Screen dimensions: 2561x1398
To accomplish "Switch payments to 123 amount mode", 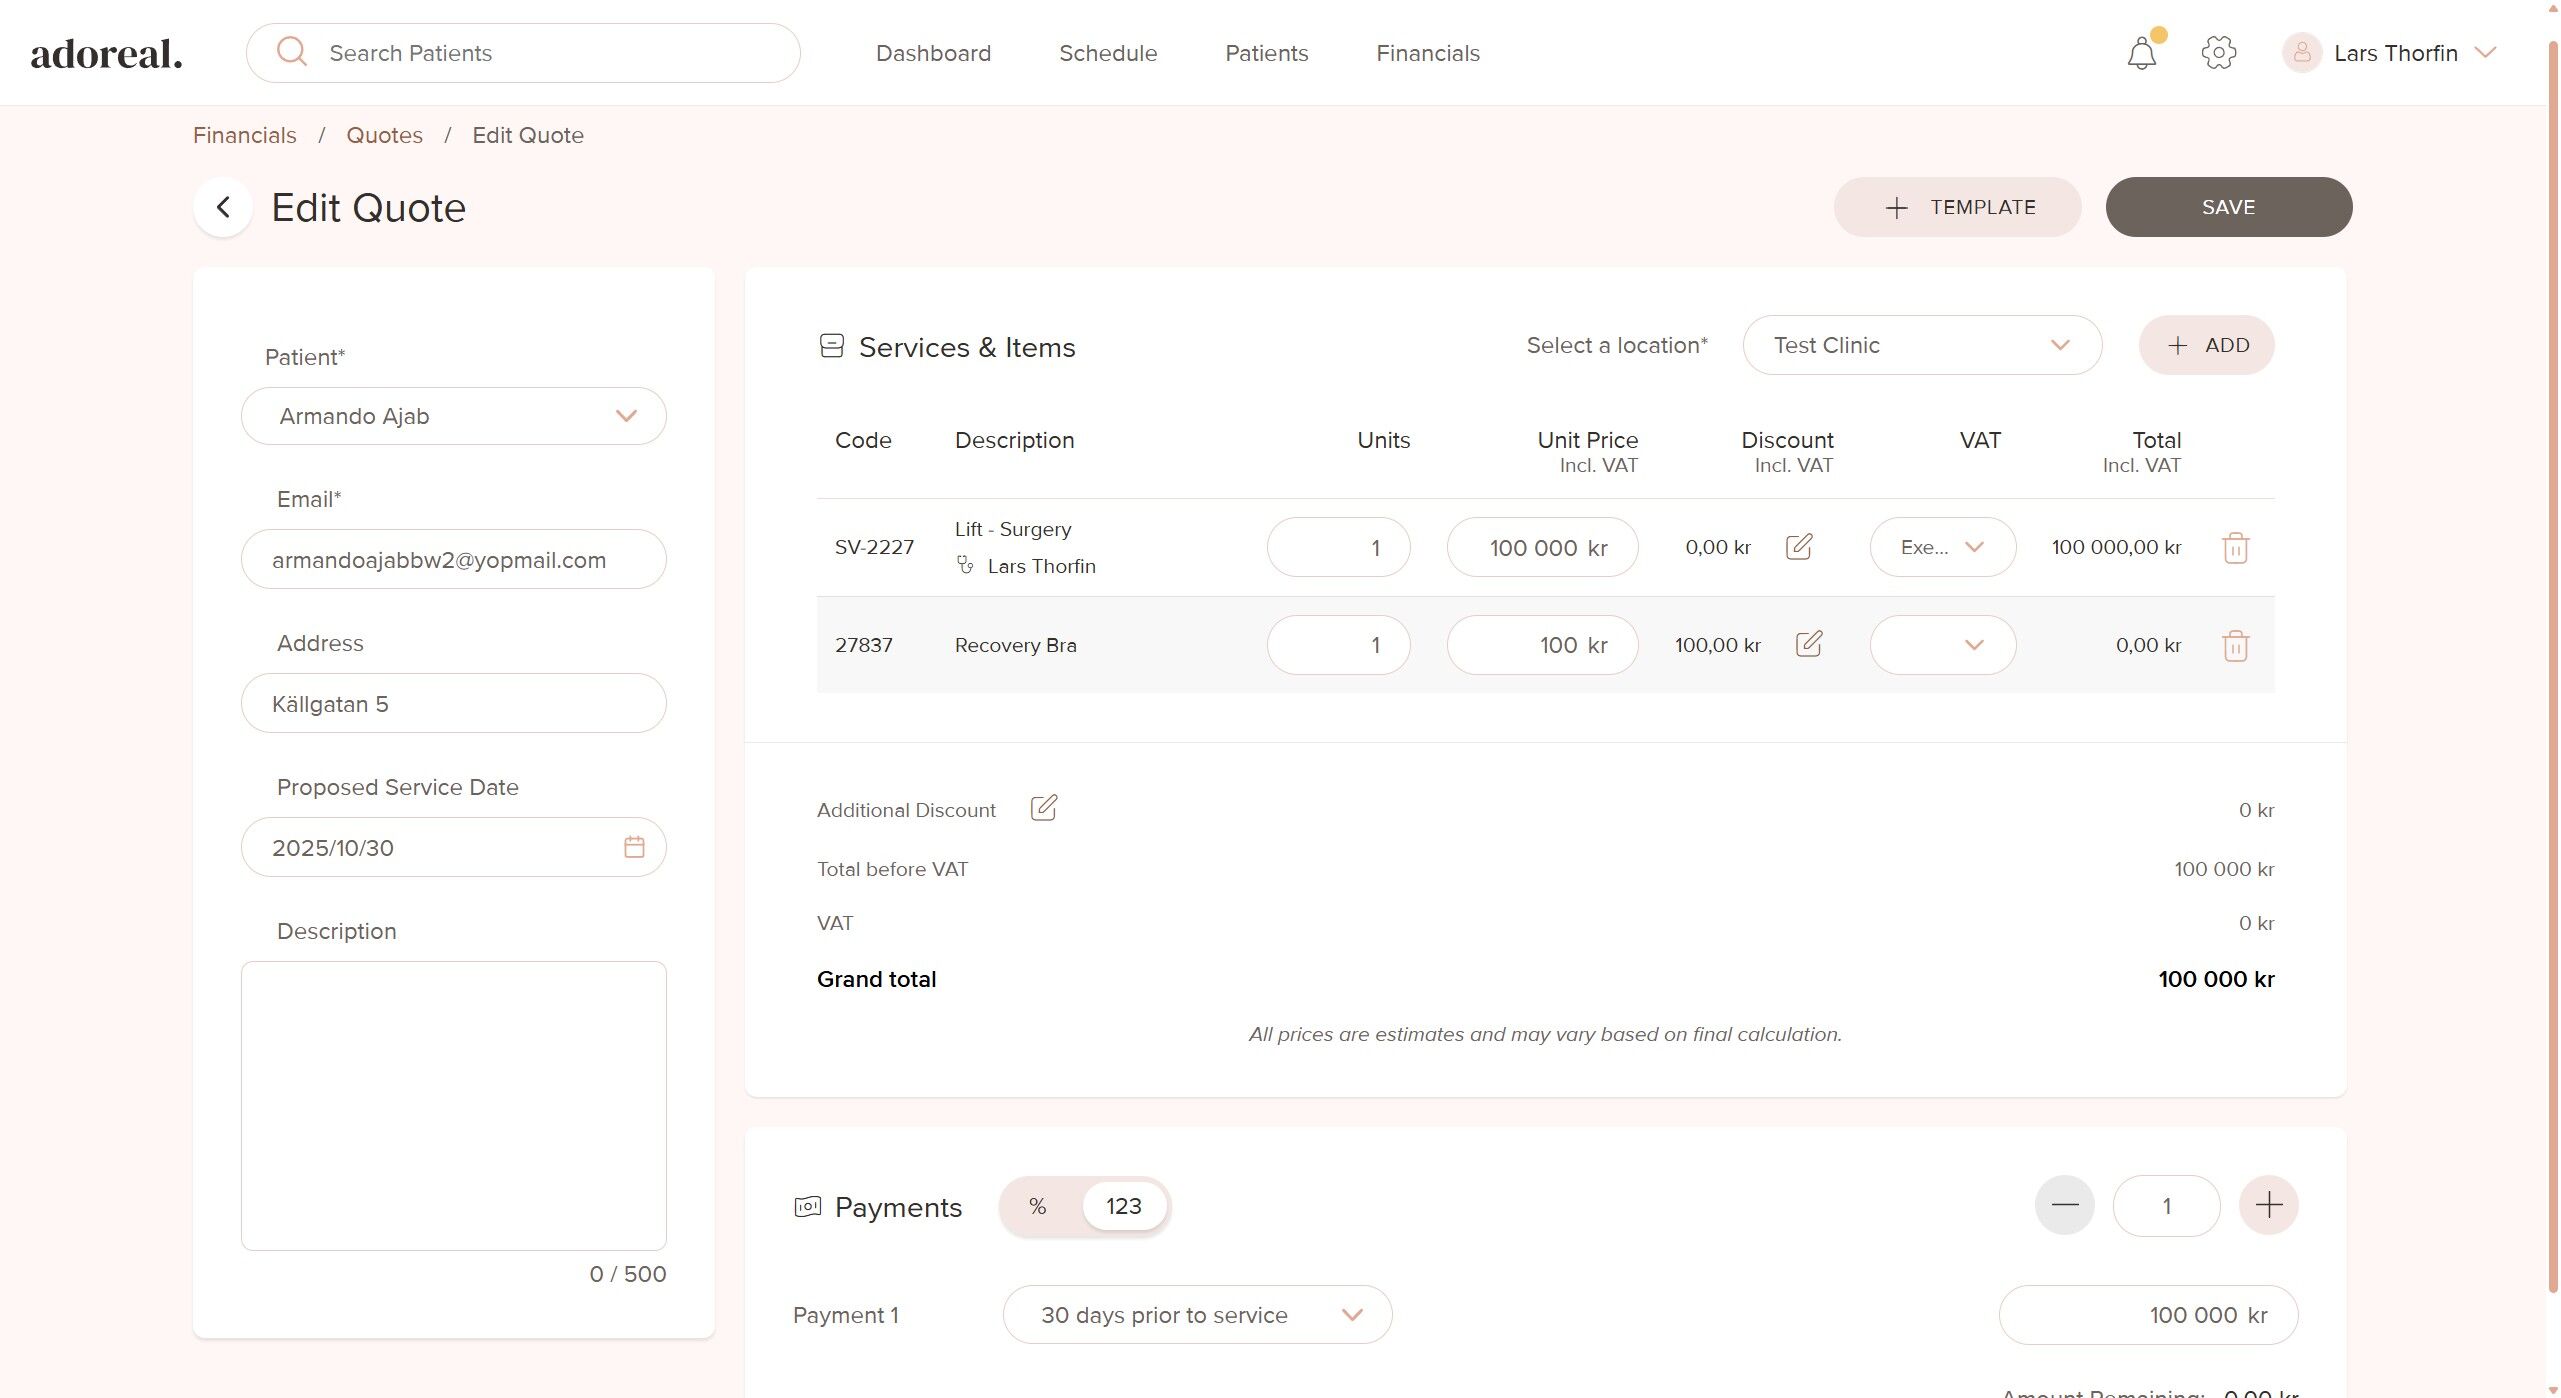I will (x=1123, y=1206).
